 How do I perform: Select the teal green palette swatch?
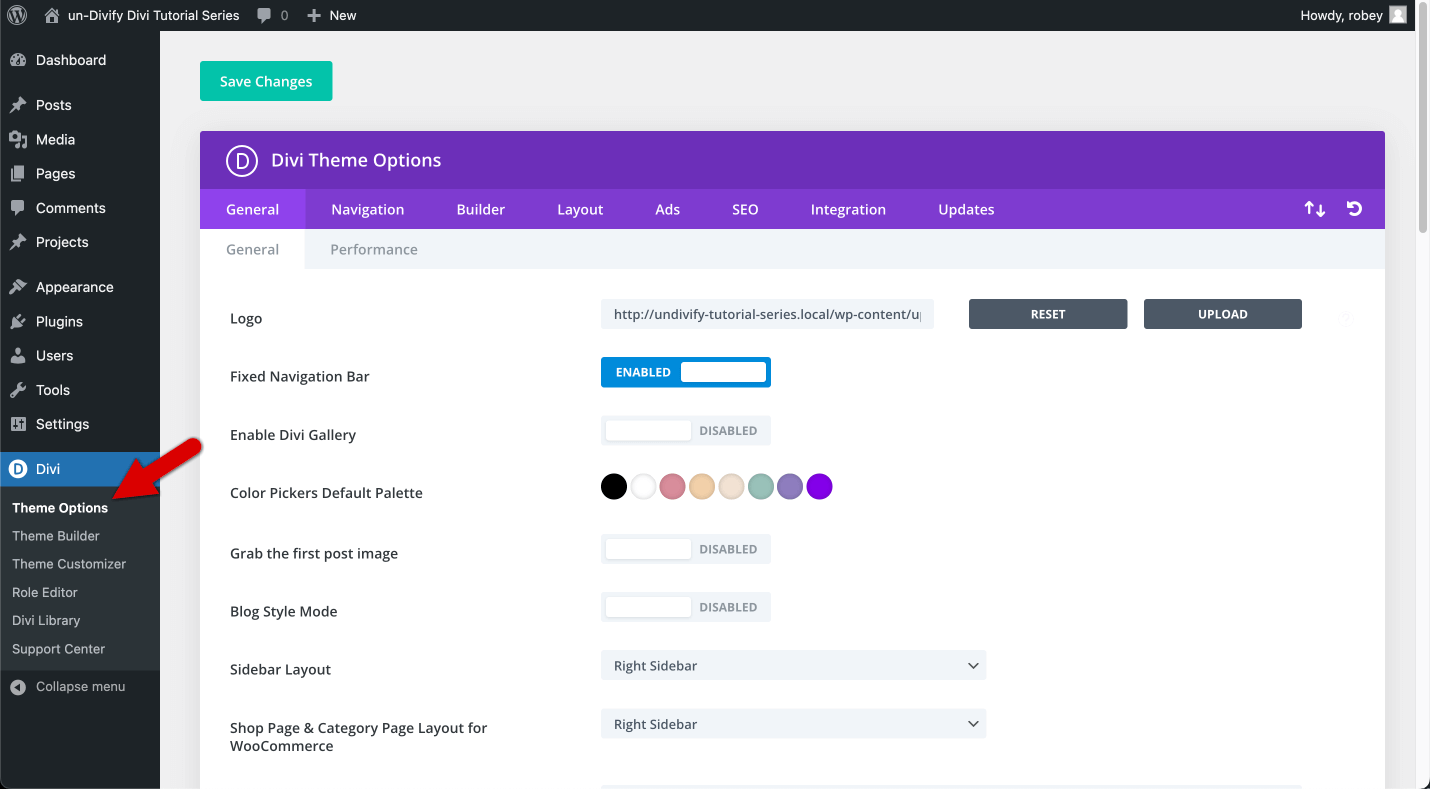click(x=761, y=487)
